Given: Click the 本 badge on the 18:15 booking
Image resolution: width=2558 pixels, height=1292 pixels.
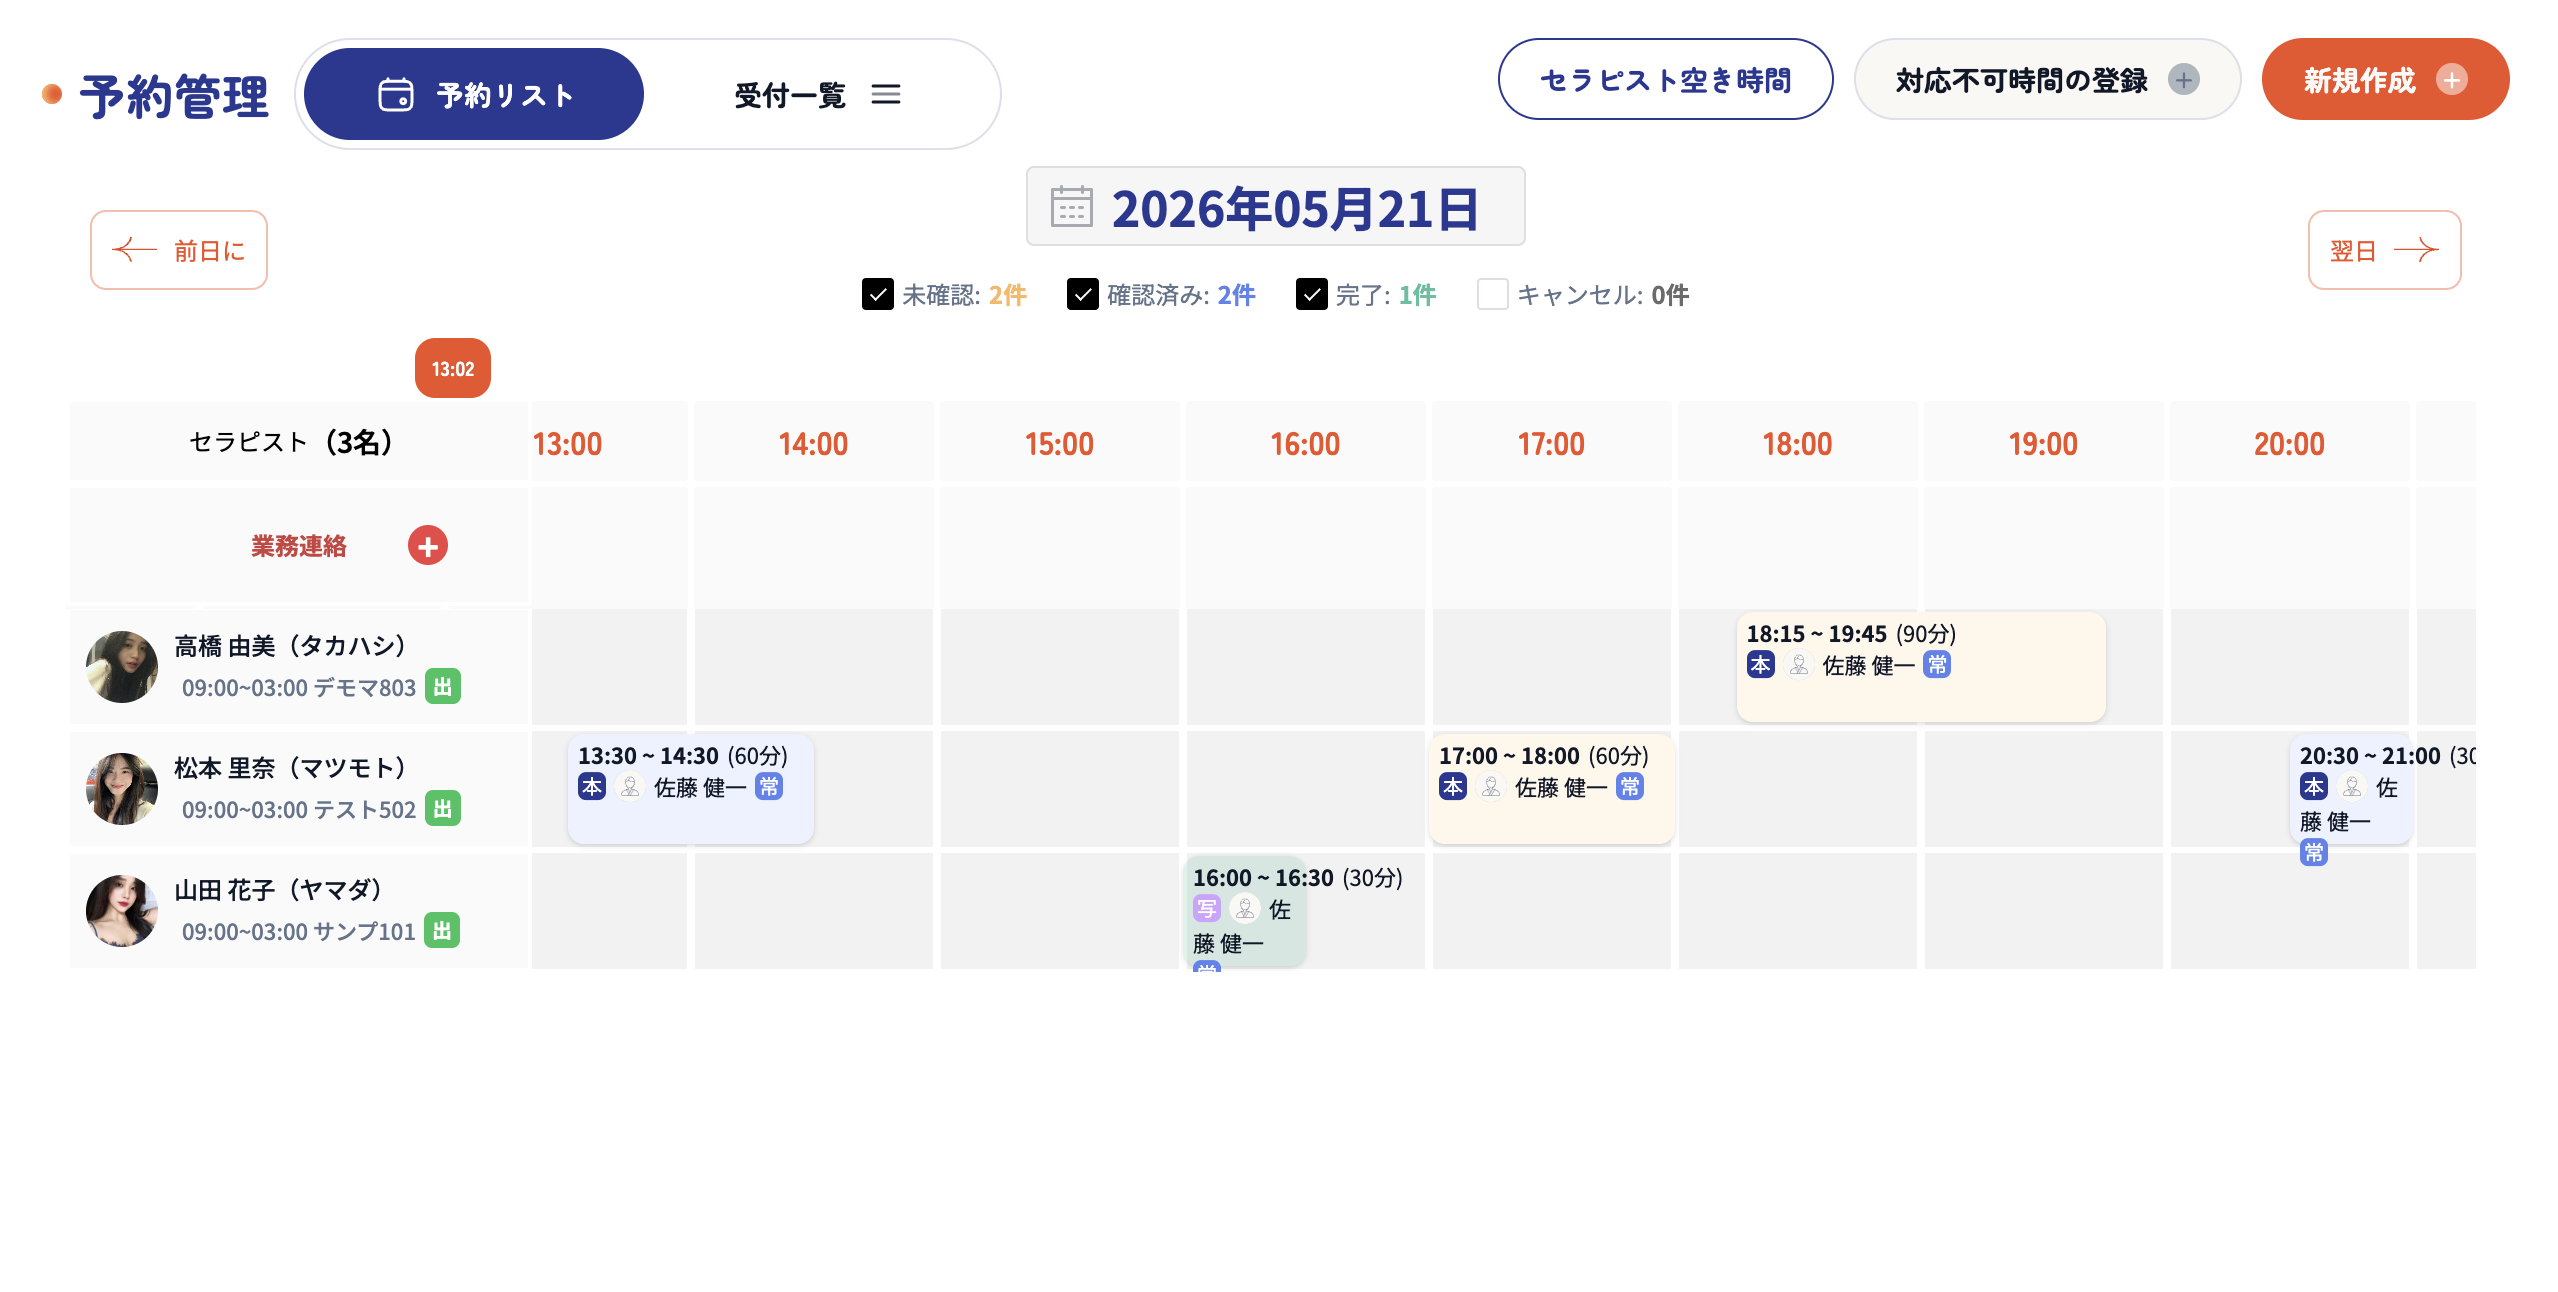Looking at the screenshot, I should pos(1760,665).
